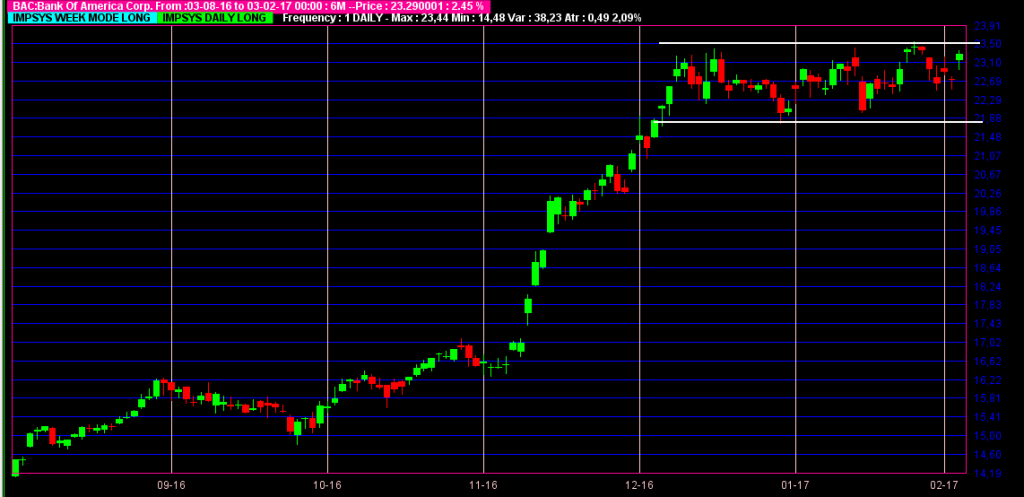This screenshot has width=1024, height=497.
Task: Click the Frequency 1 DAILY stats text
Action: [x=462, y=18]
